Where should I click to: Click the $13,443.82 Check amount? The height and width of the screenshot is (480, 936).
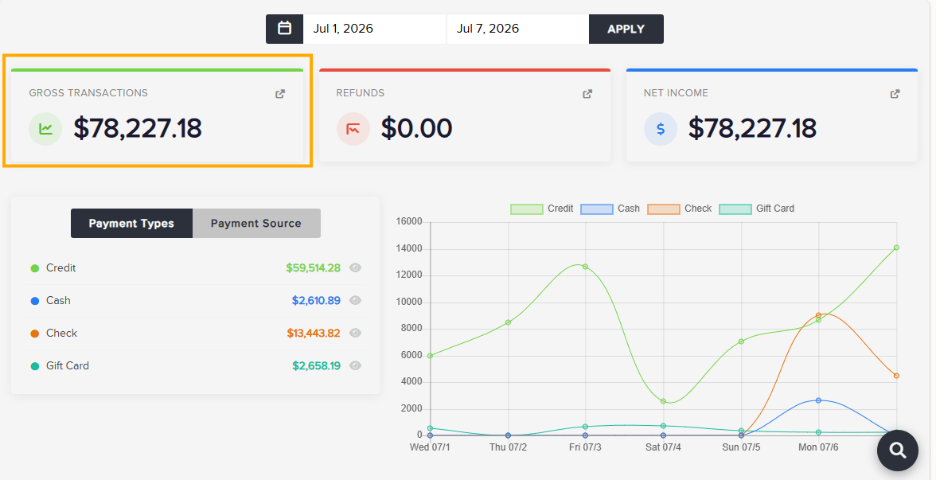[x=313, y=333]
